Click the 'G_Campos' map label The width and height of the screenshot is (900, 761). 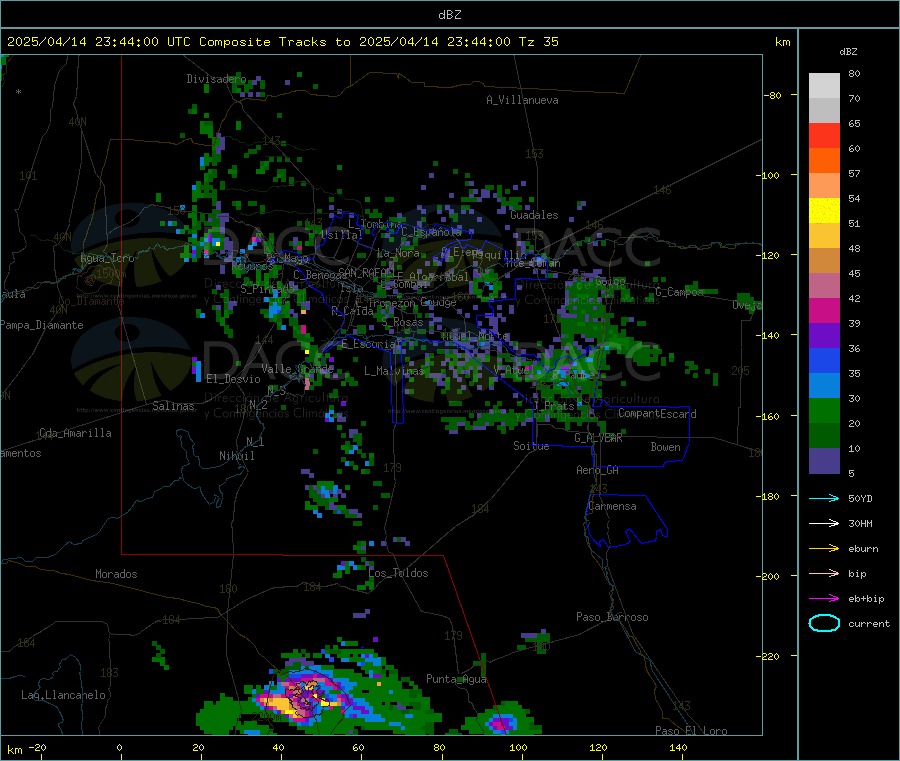[679, 292]
